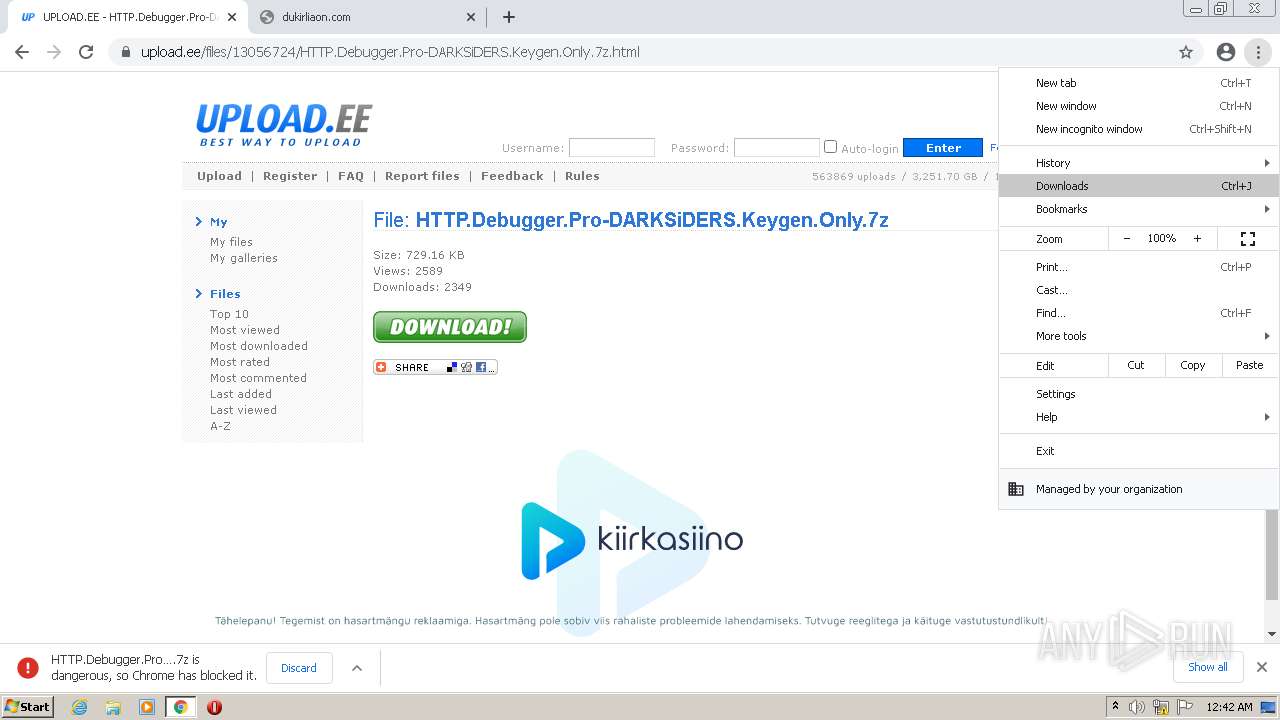Close the downloads bar with the X
Viewport: 1280px width, 720px height.
coord(1262,667)
